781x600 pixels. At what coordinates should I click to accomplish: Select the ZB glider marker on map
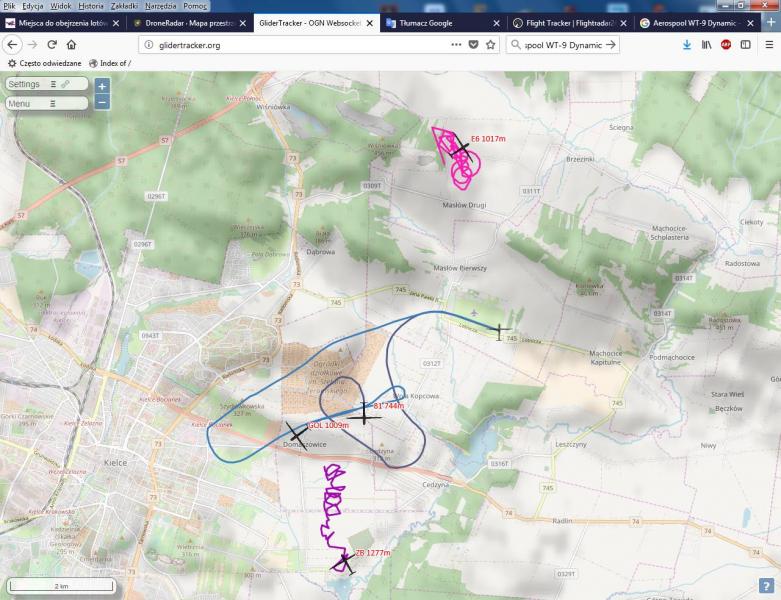[344, 563]
